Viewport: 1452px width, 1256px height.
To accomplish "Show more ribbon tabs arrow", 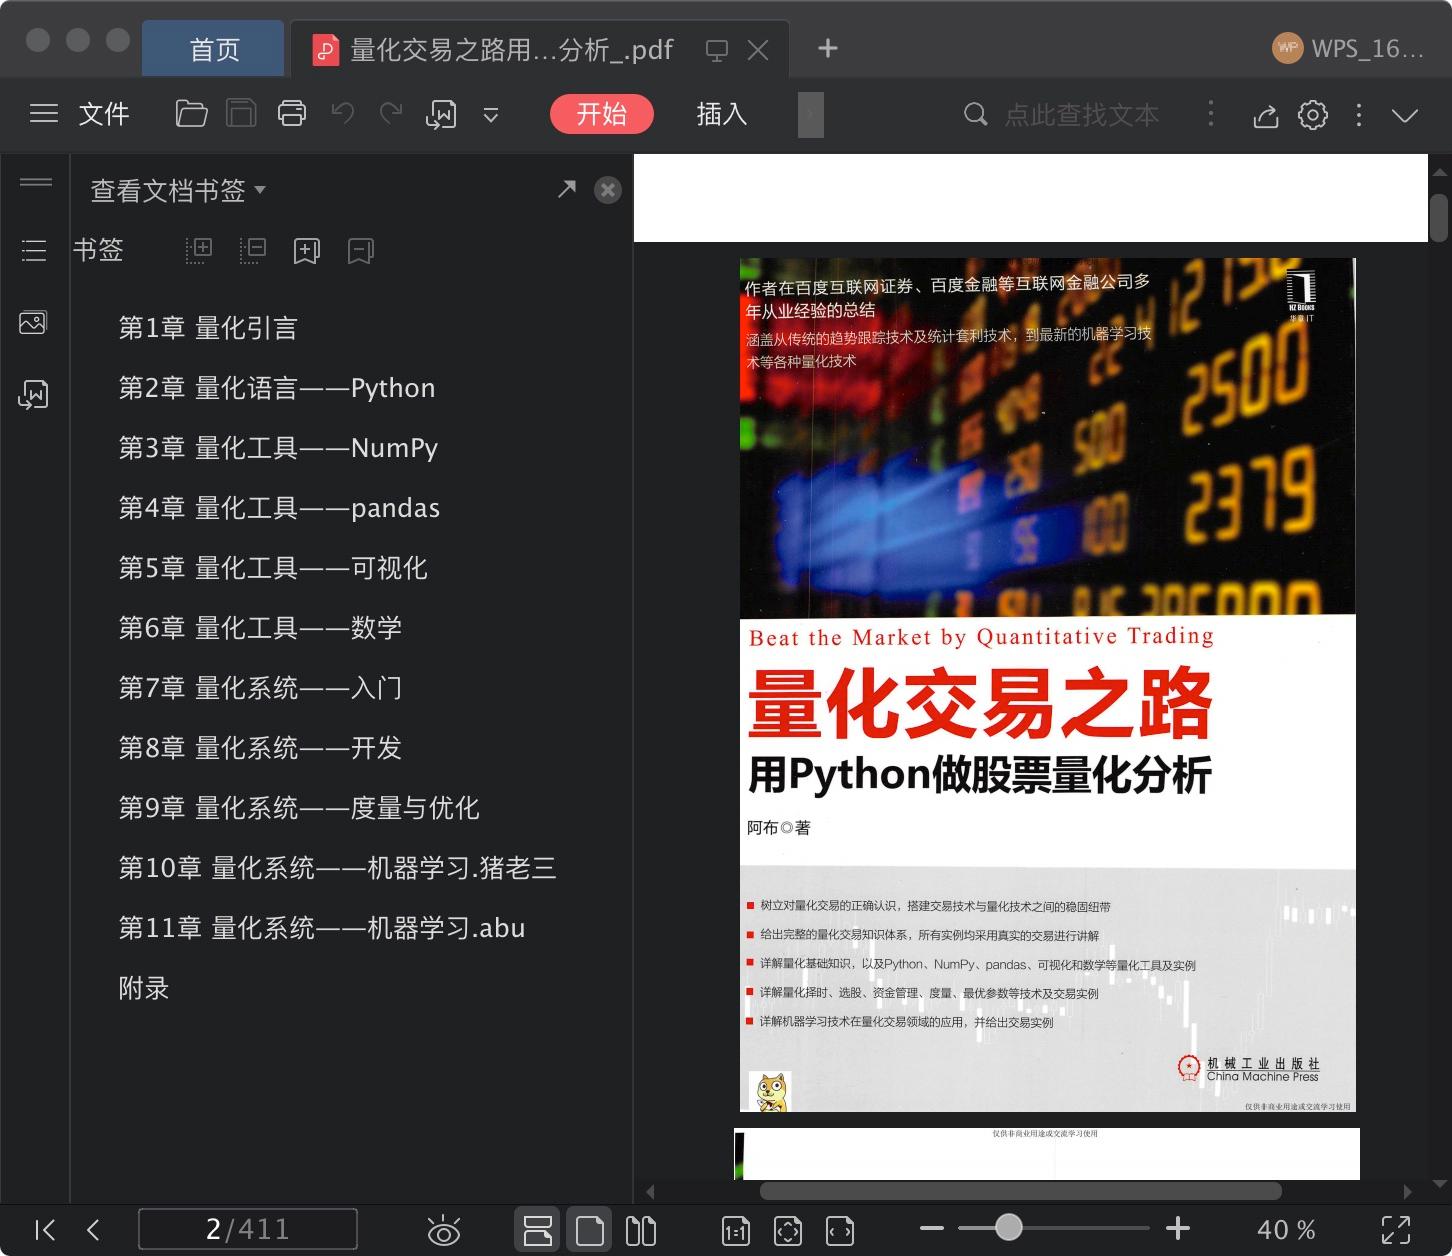I will (x=811, y=115).
